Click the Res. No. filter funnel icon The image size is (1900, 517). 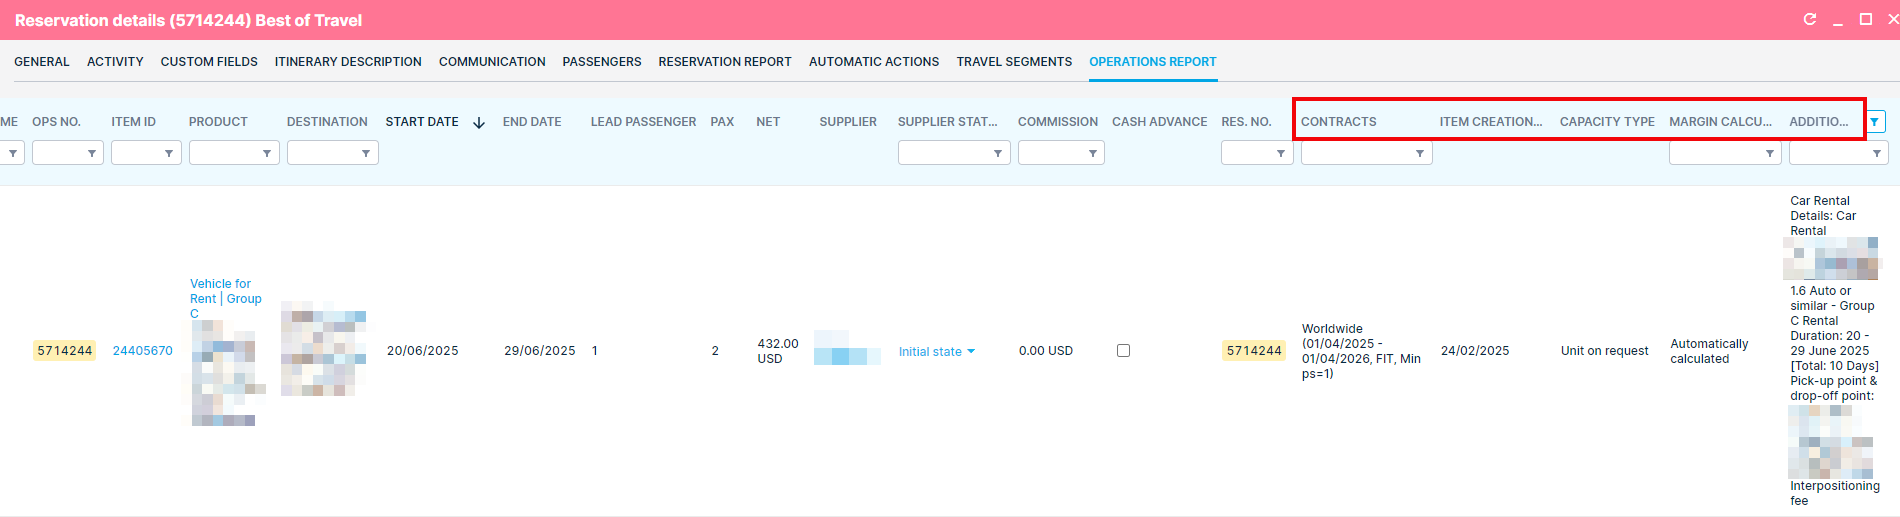coord(1281,154)
